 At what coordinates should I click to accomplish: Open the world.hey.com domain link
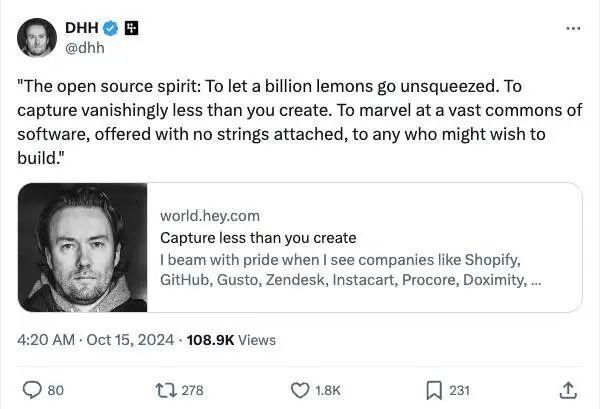pyautogui.click(x=209, y=215)
